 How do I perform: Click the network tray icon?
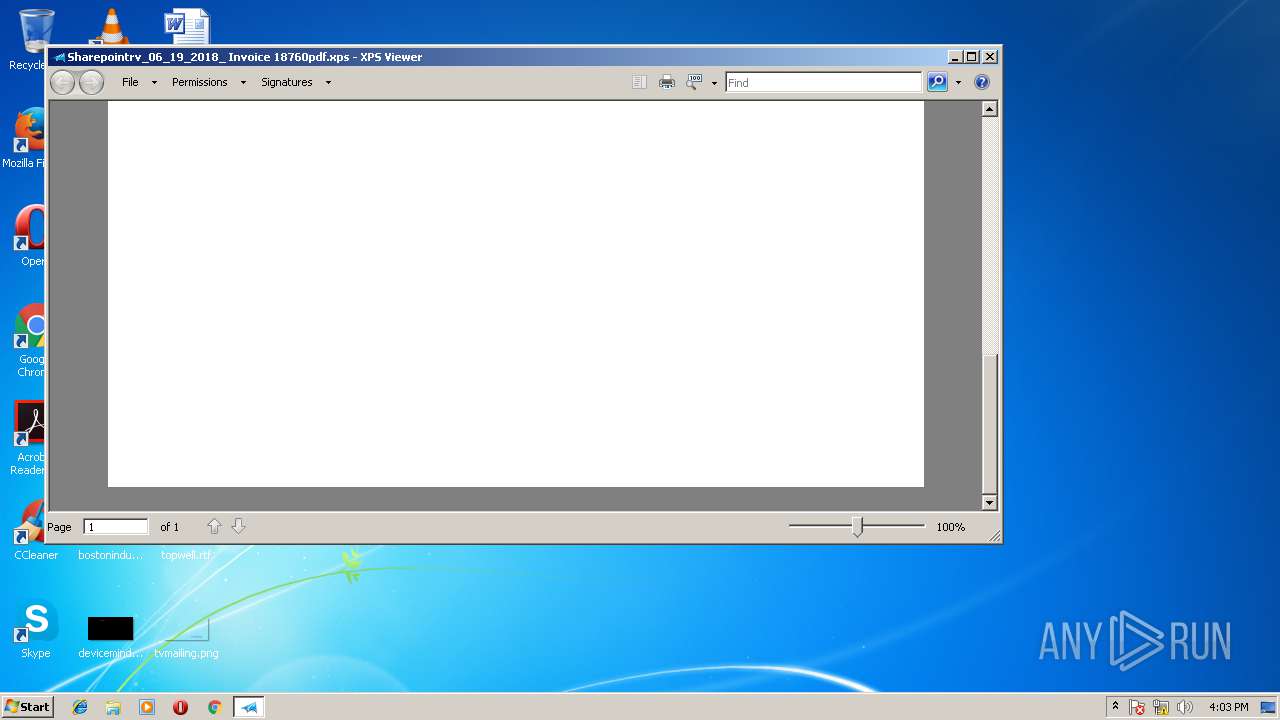[x=1161, y=707]
